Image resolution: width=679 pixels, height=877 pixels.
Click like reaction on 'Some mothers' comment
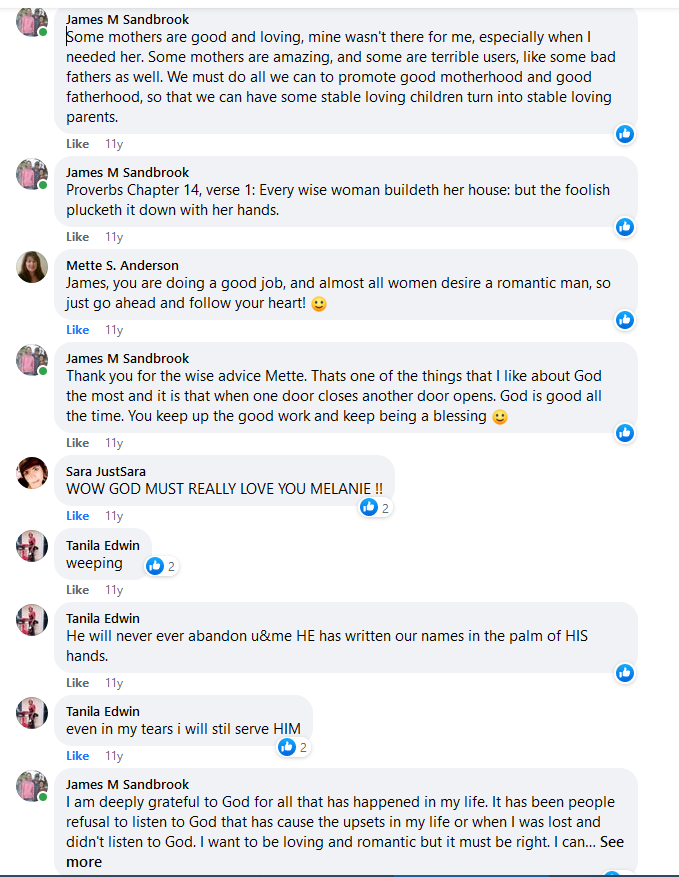tap(625, 134)
